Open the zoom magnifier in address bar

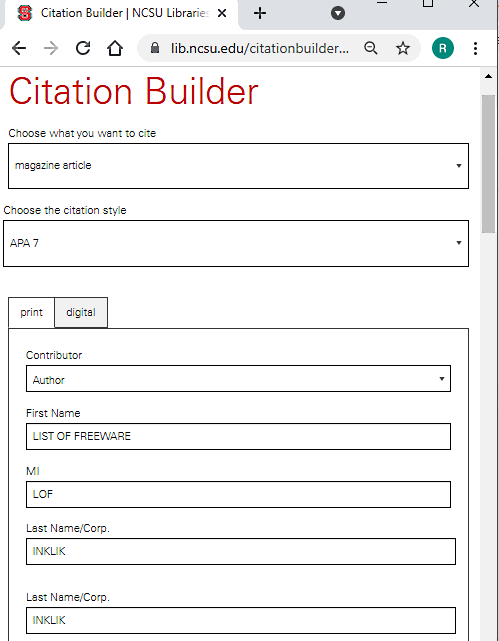coord(371,48)
